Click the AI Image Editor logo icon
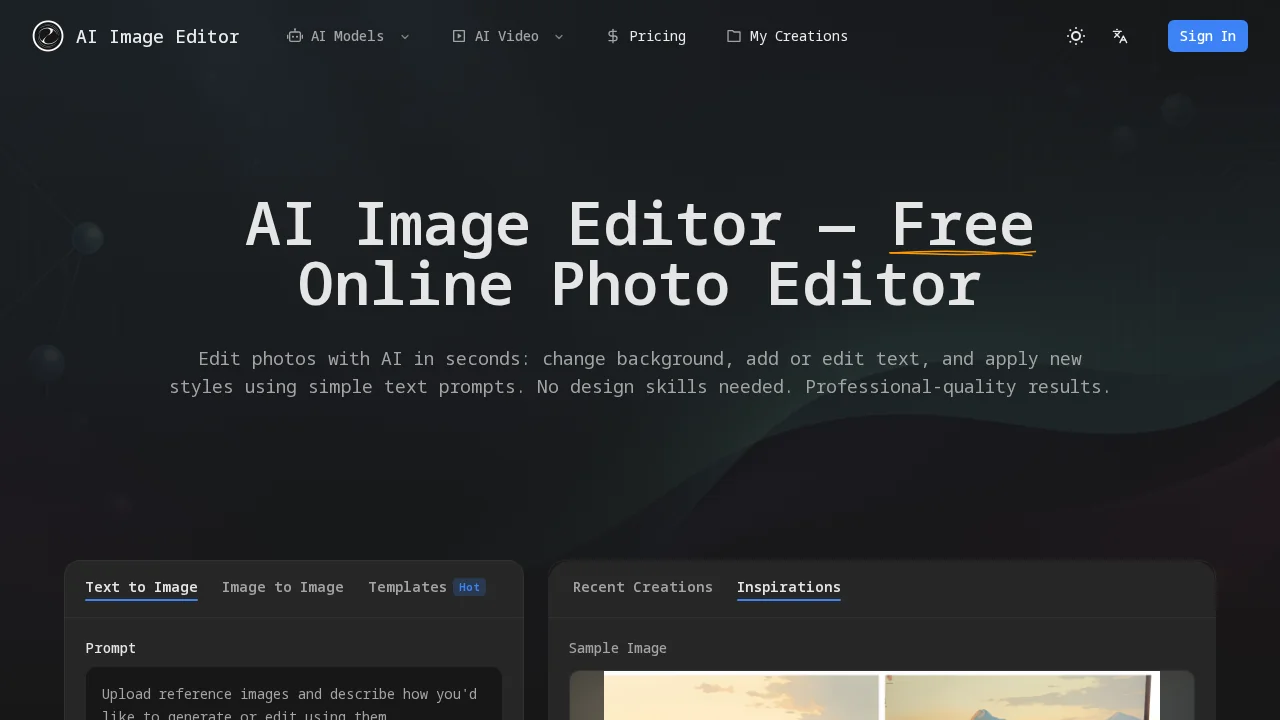The width and height of the screenshot is (1280, 720). pos(48,36)
